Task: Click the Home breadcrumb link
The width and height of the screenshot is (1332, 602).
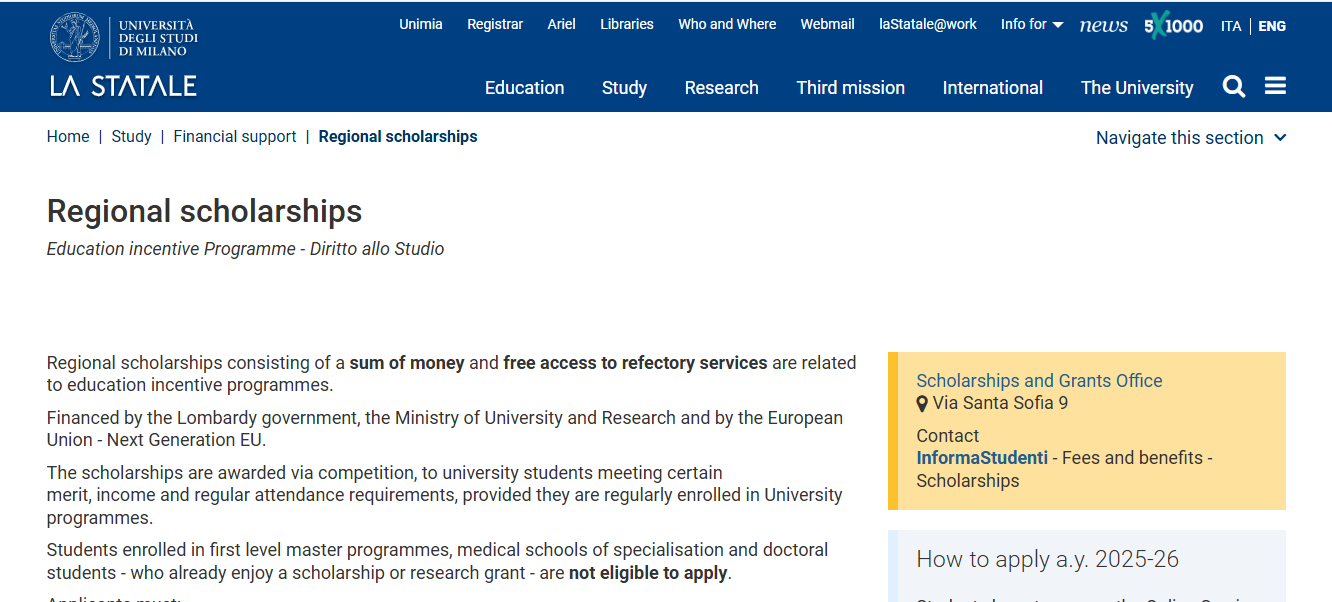Action: [x=68, y=137]
